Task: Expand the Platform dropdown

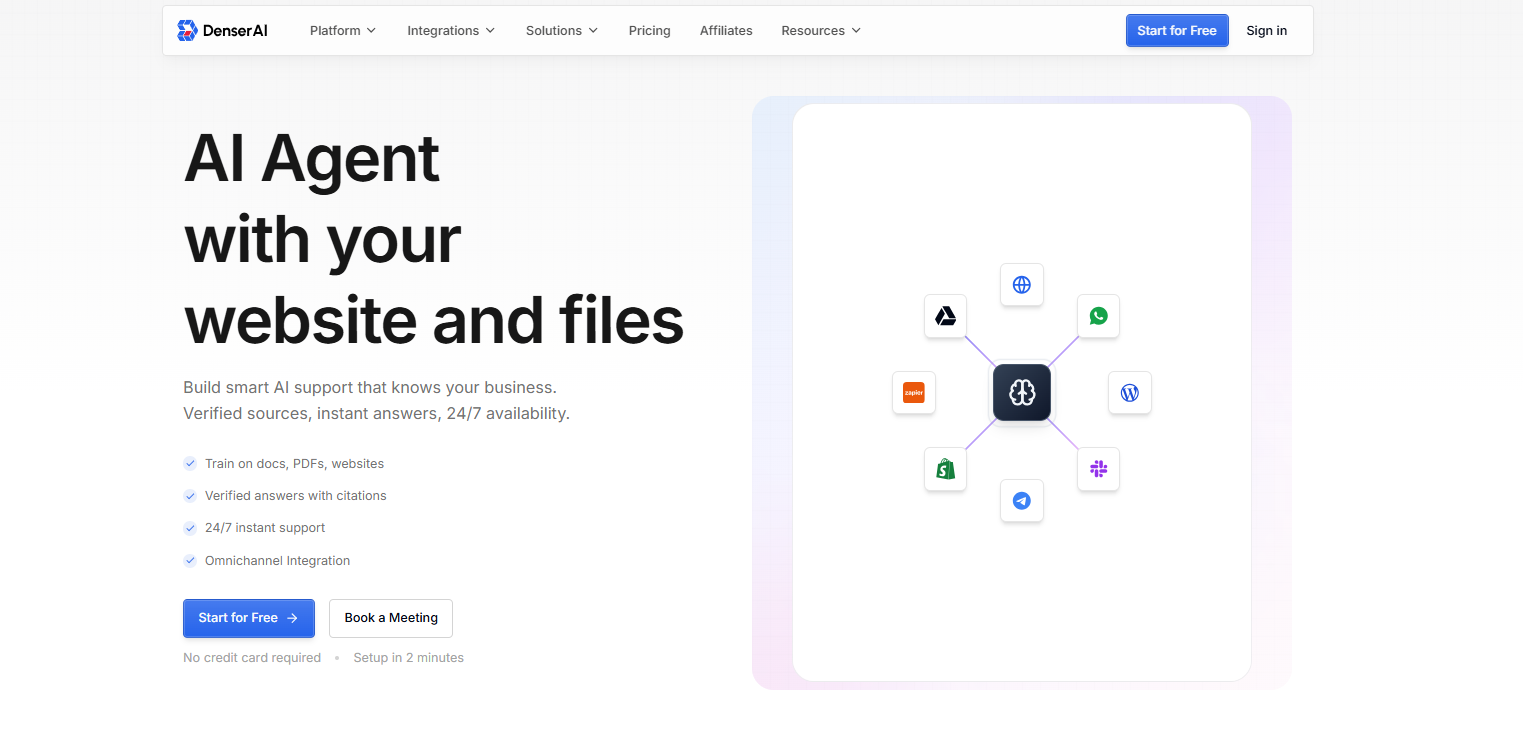Action: [x=342, y=30]
